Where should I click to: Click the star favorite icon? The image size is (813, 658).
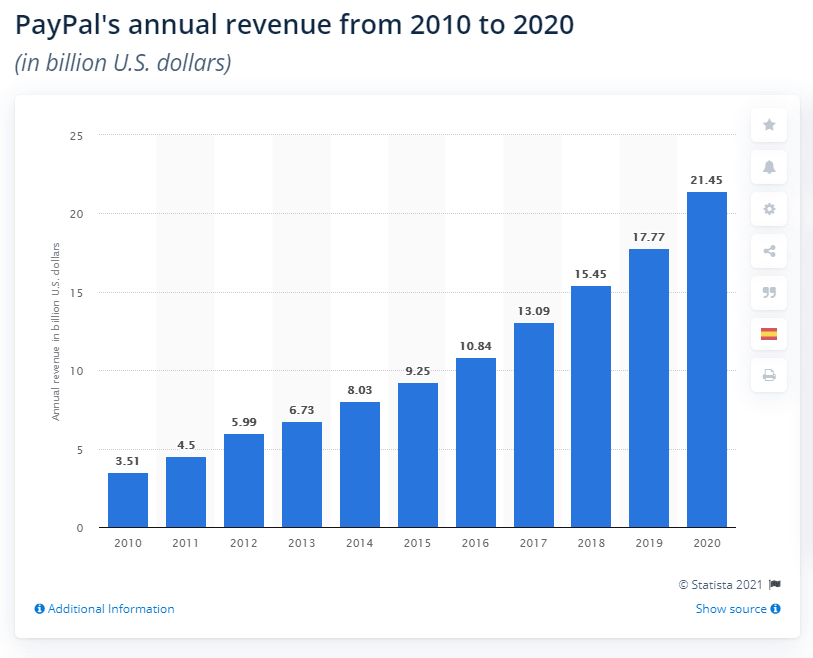pos(769,125)
